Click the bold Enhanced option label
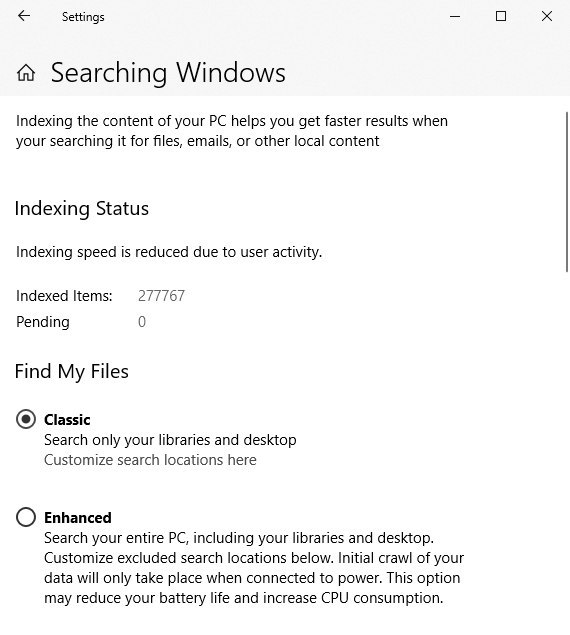Viewport: 570px width, 635px height. pos(78,518)
